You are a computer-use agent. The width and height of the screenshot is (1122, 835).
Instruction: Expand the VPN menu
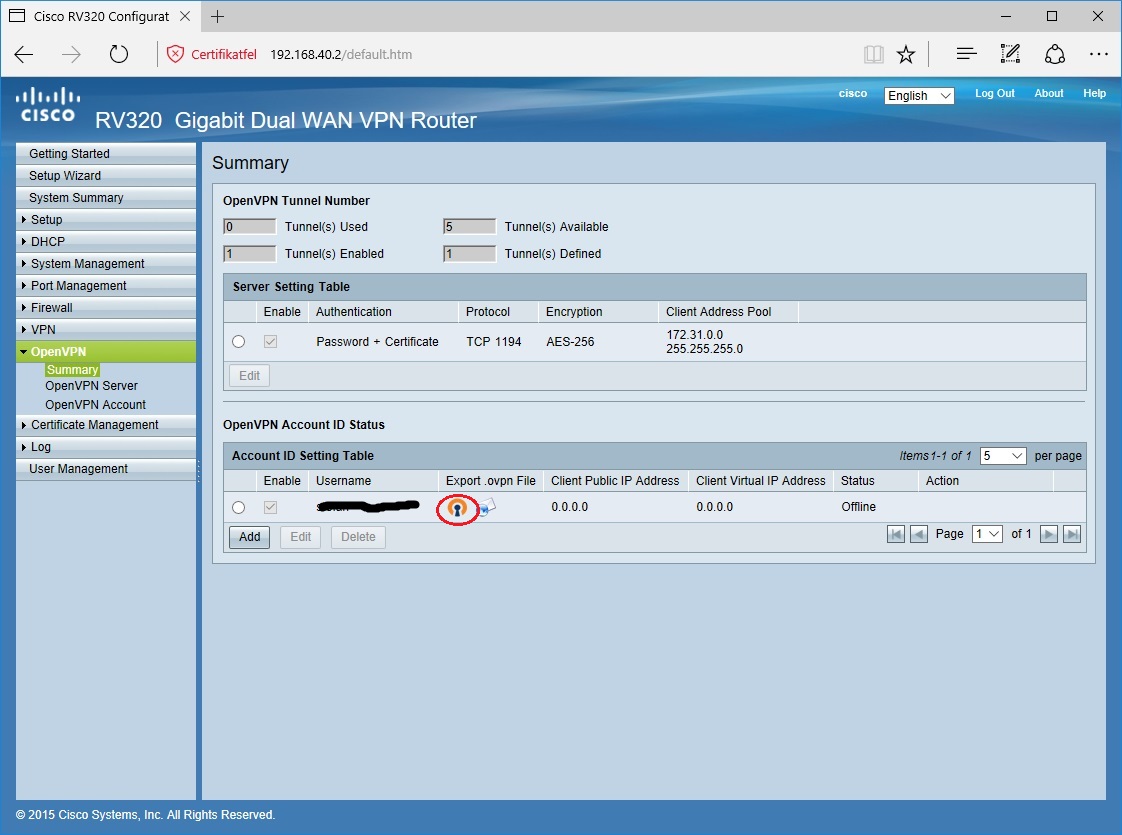(x=106, y=330)
